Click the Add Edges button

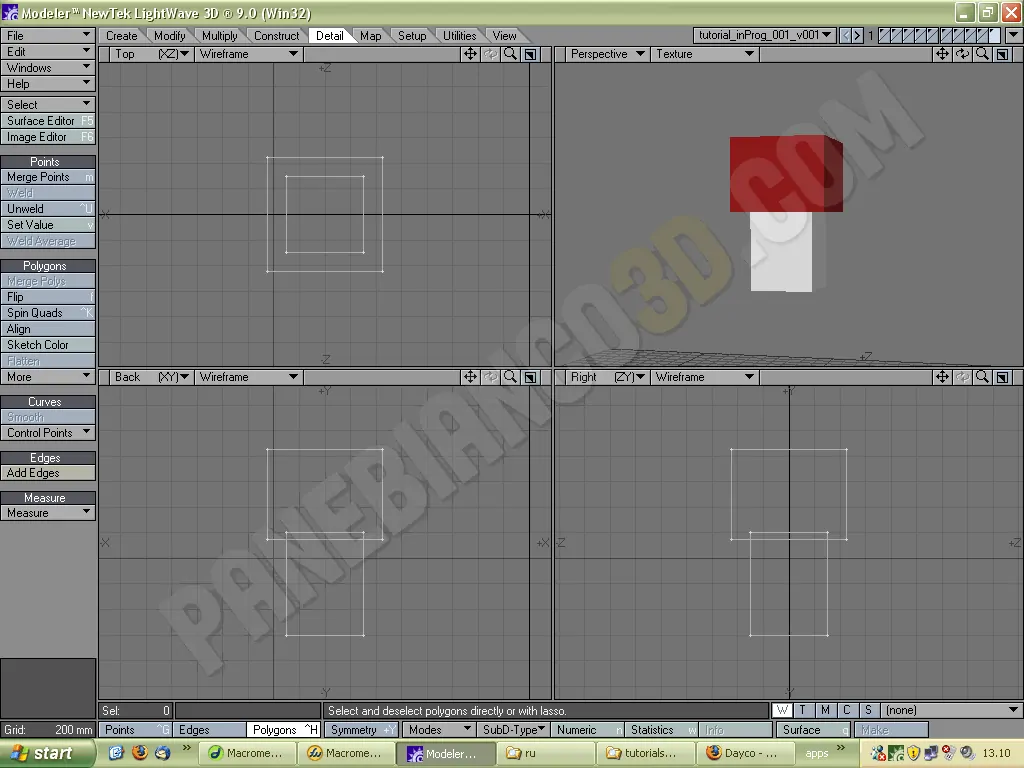coord(48,473)
